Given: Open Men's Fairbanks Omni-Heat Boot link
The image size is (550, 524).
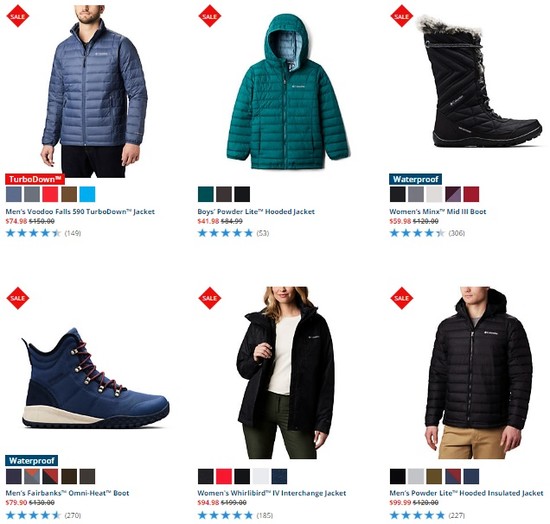Looking at the screenshot, I should pyautogui.click(x=67, y=493).
